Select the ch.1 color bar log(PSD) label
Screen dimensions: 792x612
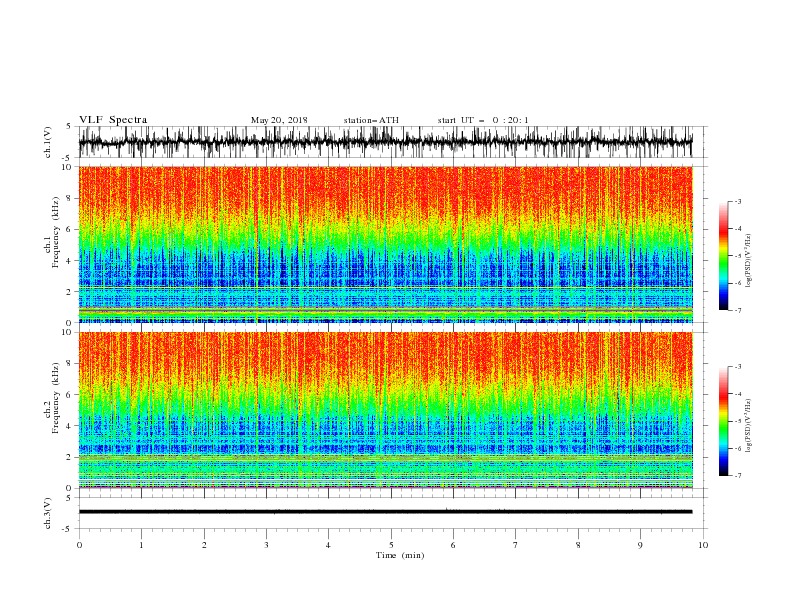tap(749, 261)
